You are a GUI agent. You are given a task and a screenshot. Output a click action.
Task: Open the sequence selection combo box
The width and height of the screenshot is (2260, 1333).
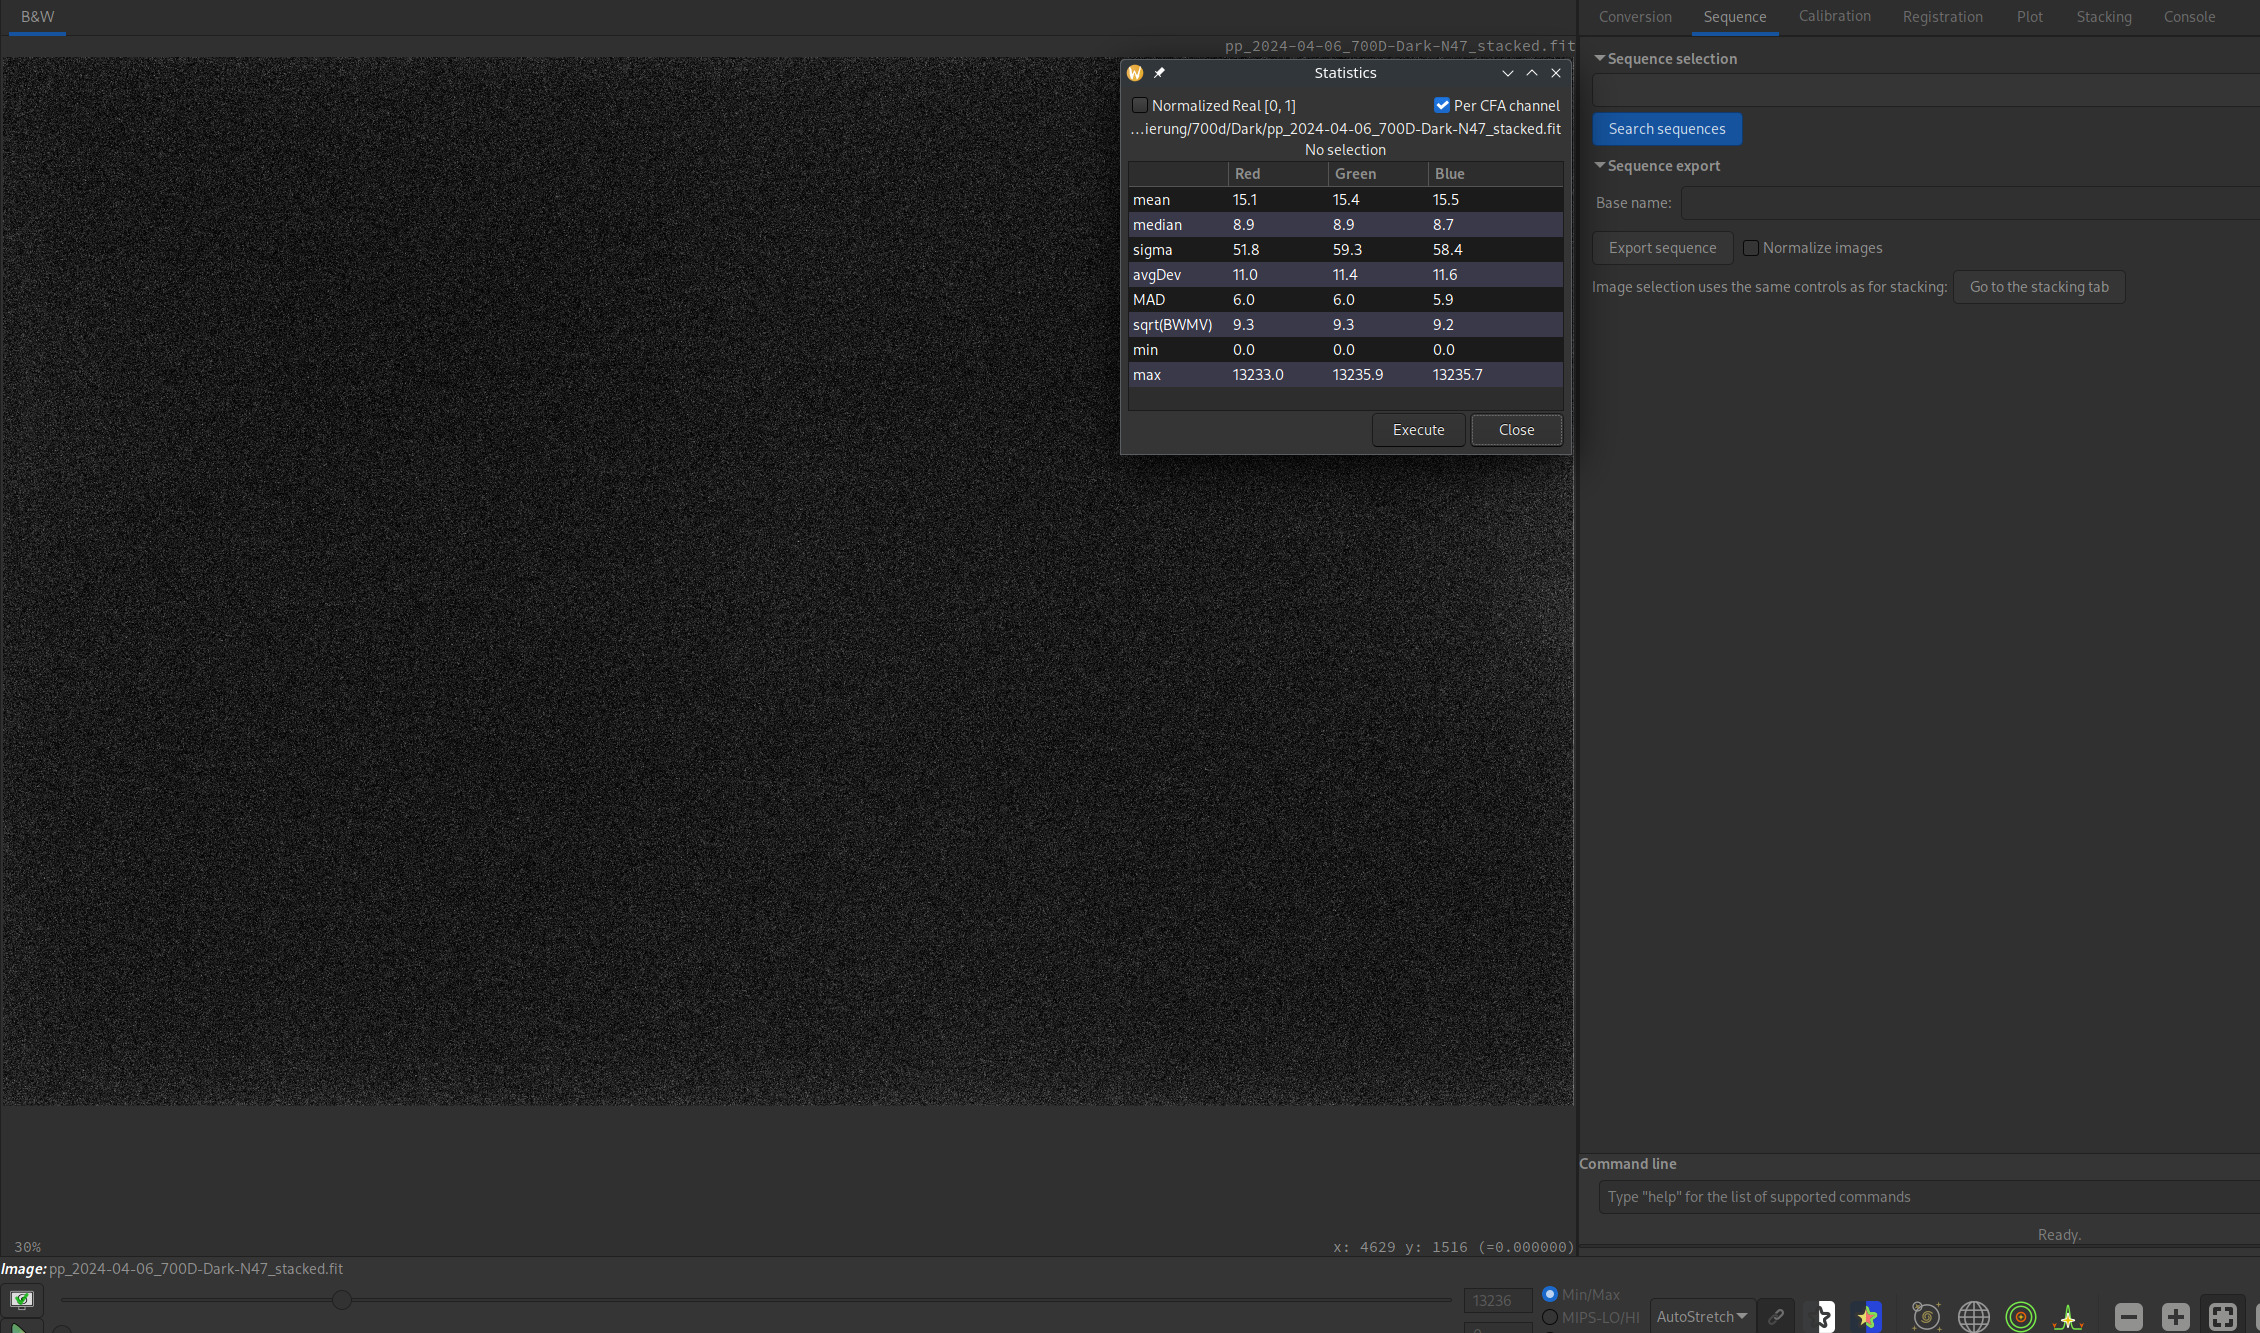click(x=1926, y=91)
